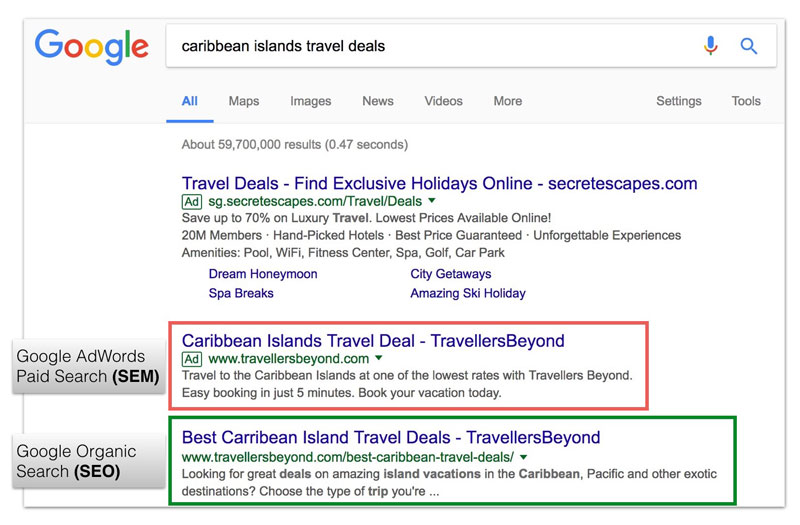This screenshot has height=525, width=800.
Task: Switch to the Images tab
Action: pyautogui.click(x=311, y=101)
